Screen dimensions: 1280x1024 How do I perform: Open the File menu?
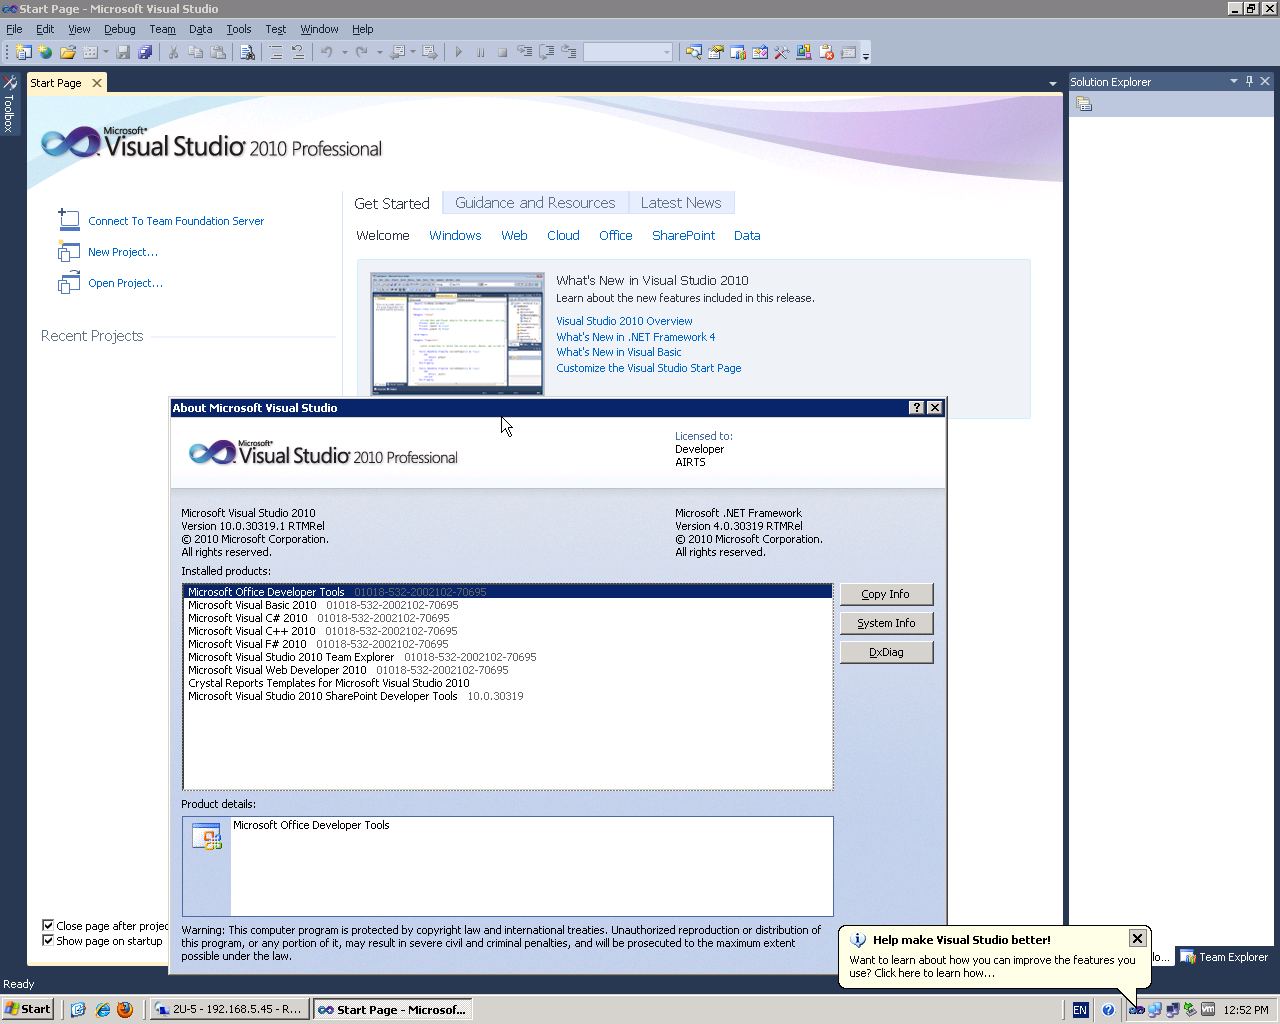pos(14,29)
